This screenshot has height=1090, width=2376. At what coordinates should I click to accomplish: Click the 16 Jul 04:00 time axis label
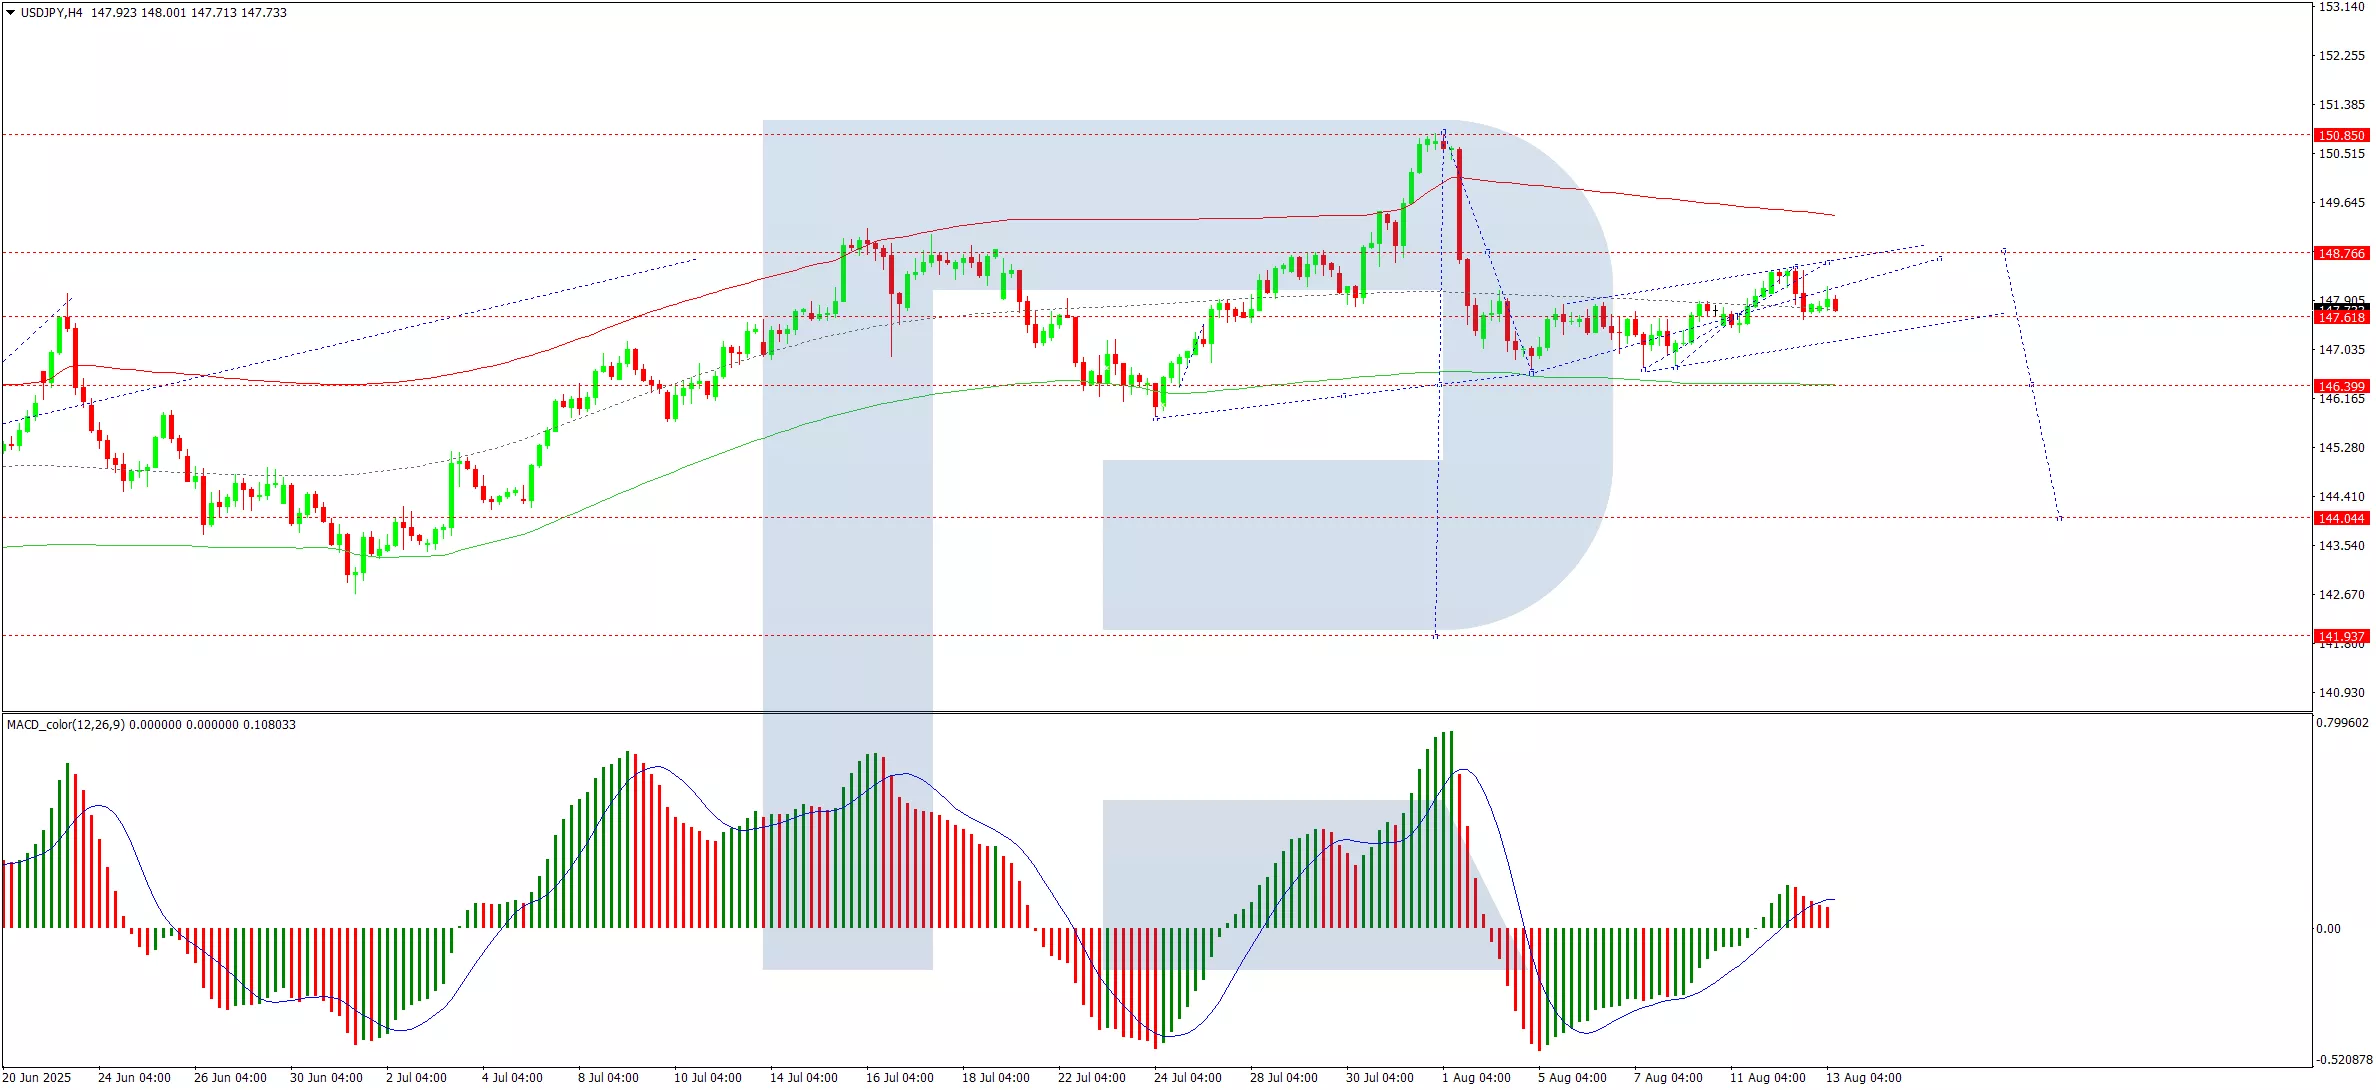point(899,1078)
